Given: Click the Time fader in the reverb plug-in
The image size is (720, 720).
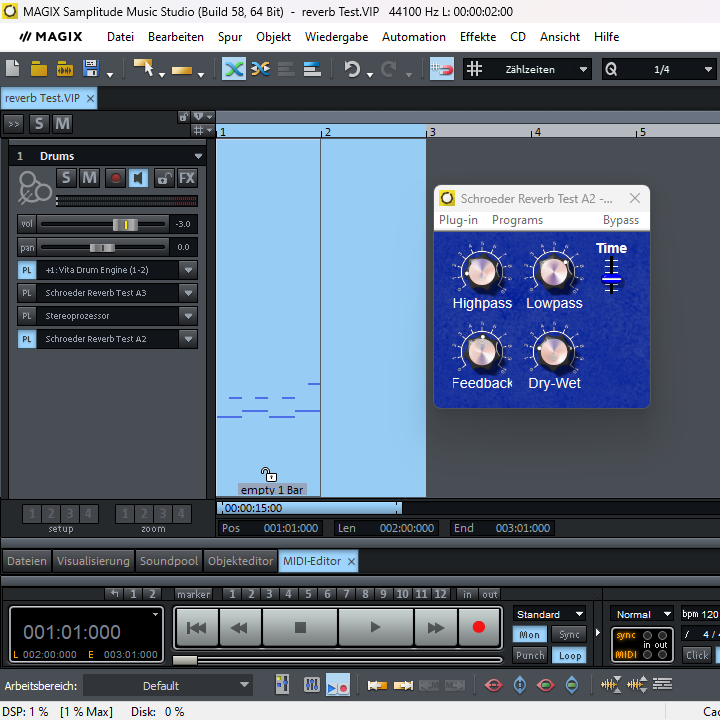Looking at the screenshot, I should [611, 278].
